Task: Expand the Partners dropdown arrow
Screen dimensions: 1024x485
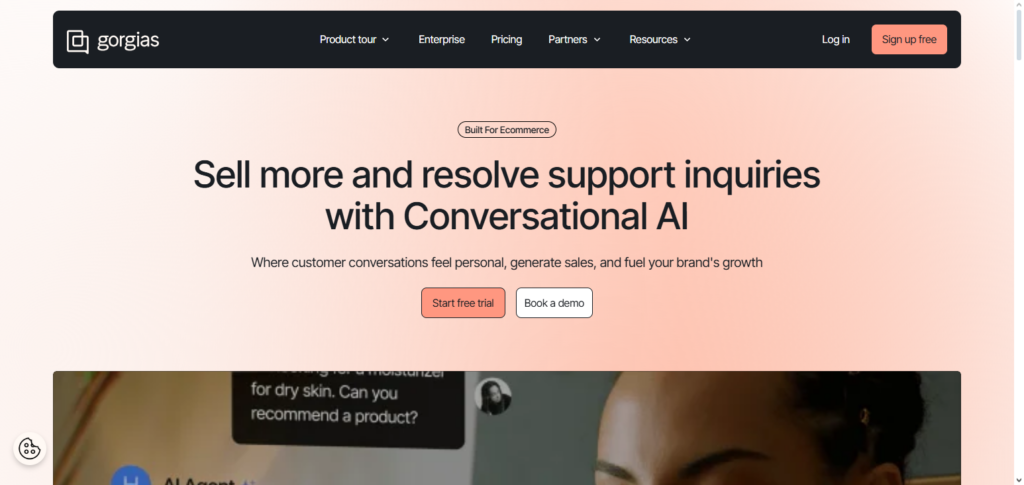Action: click(597, 40)
